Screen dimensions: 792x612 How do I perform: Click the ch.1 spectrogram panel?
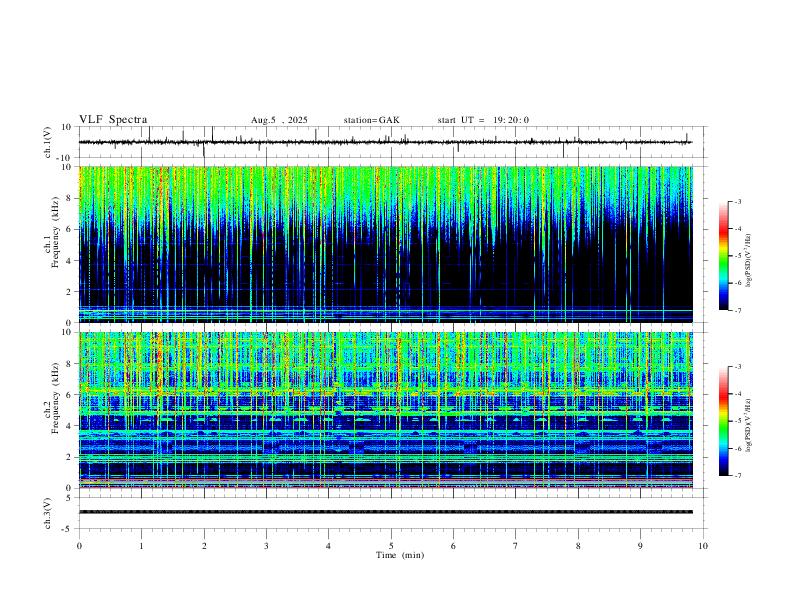click(386, 244)
